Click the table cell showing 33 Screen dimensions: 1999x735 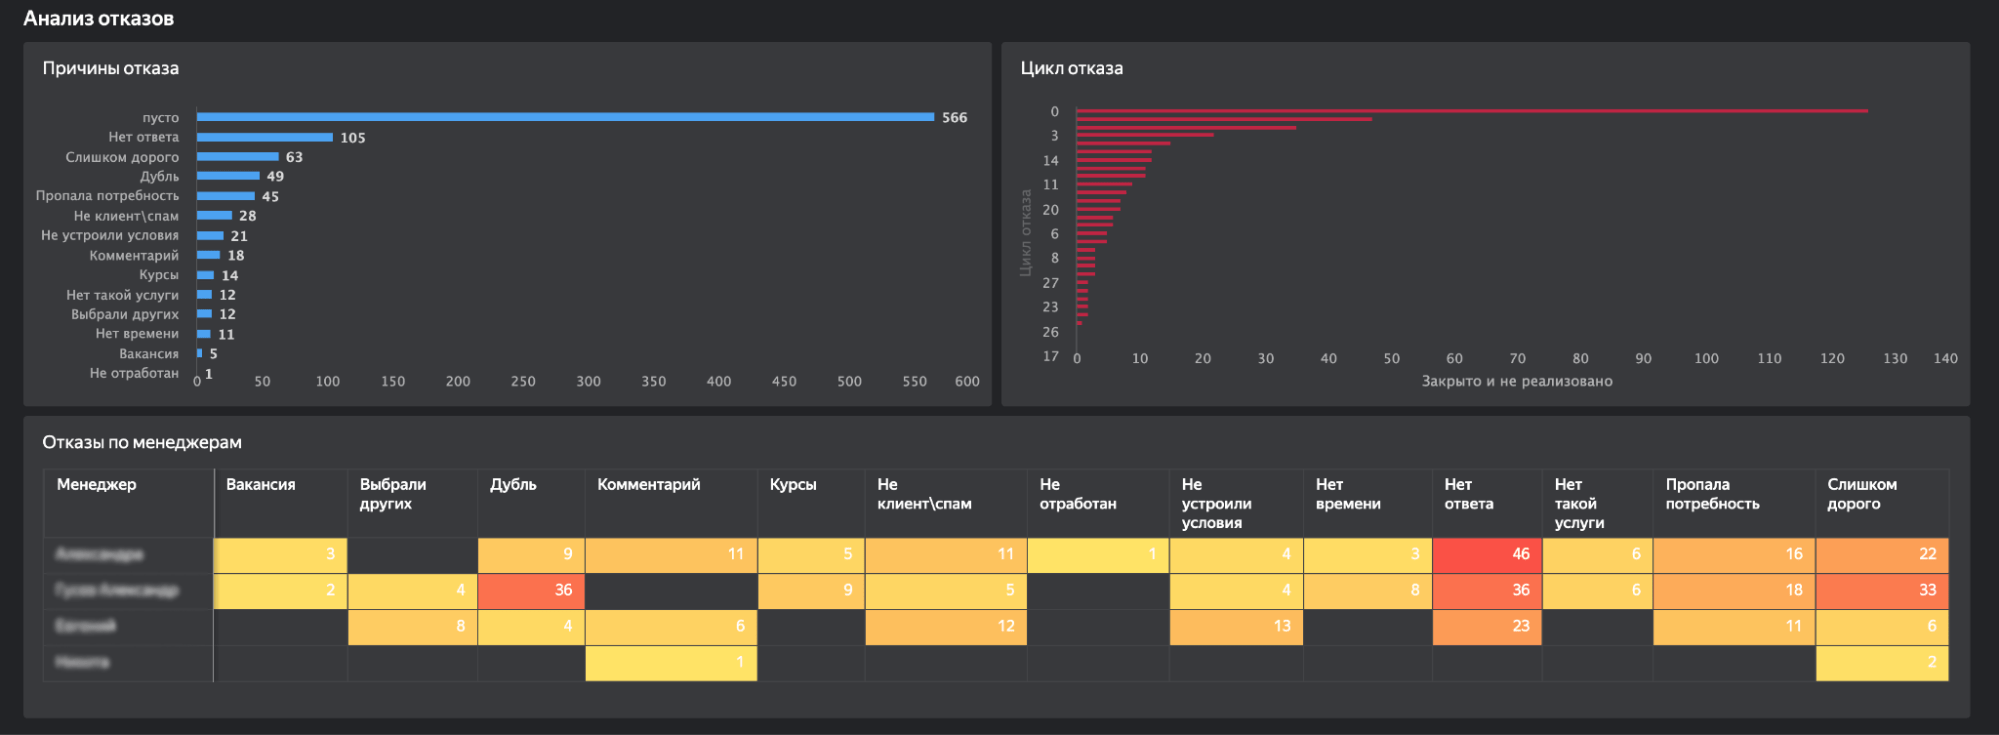point(1882,590)
